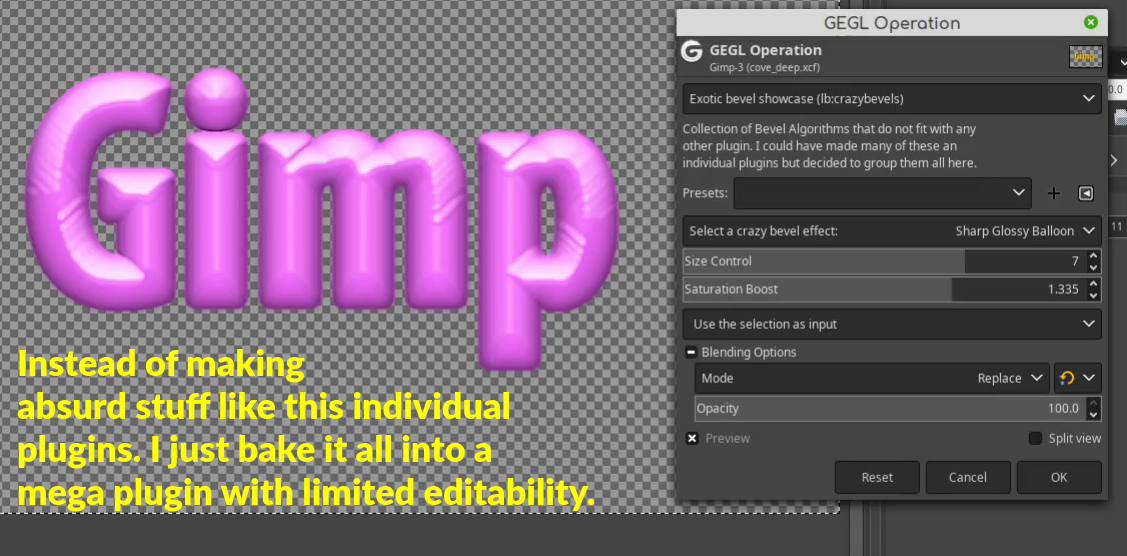Open 'Use the selection as input' dropdown
This screenshot has width=1127, height=556.
click(891, 324)
